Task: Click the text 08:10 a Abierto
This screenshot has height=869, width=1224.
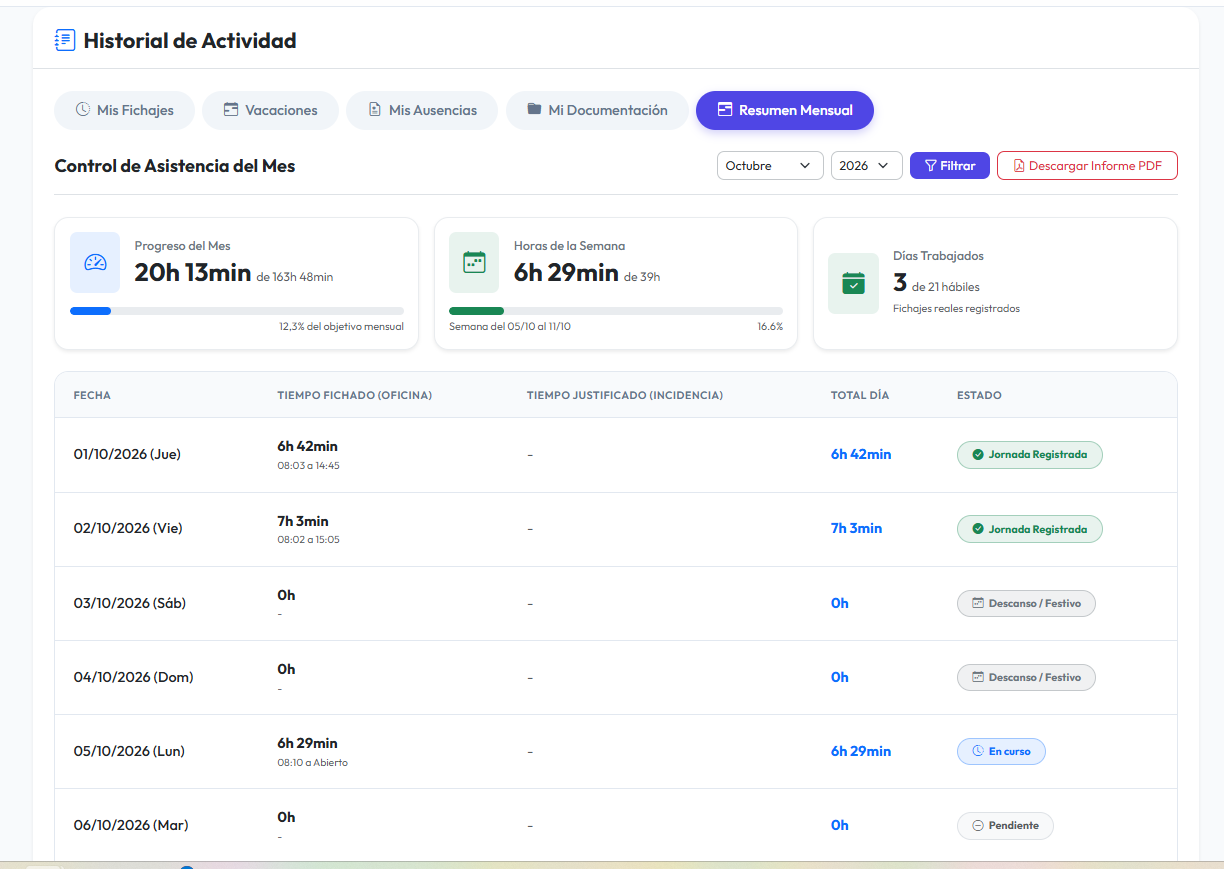Action: 313,762
